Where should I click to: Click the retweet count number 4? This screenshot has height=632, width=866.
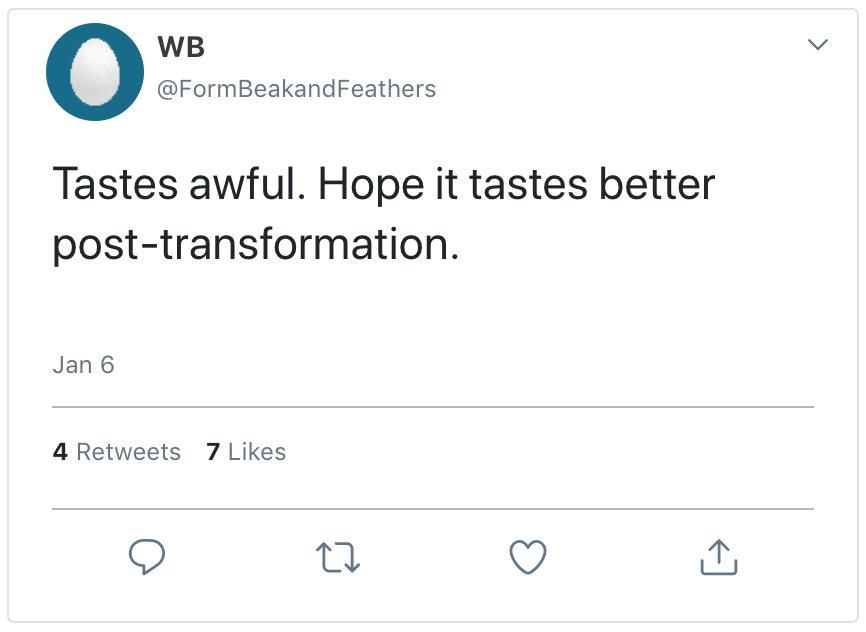click(x=60, y=452)
